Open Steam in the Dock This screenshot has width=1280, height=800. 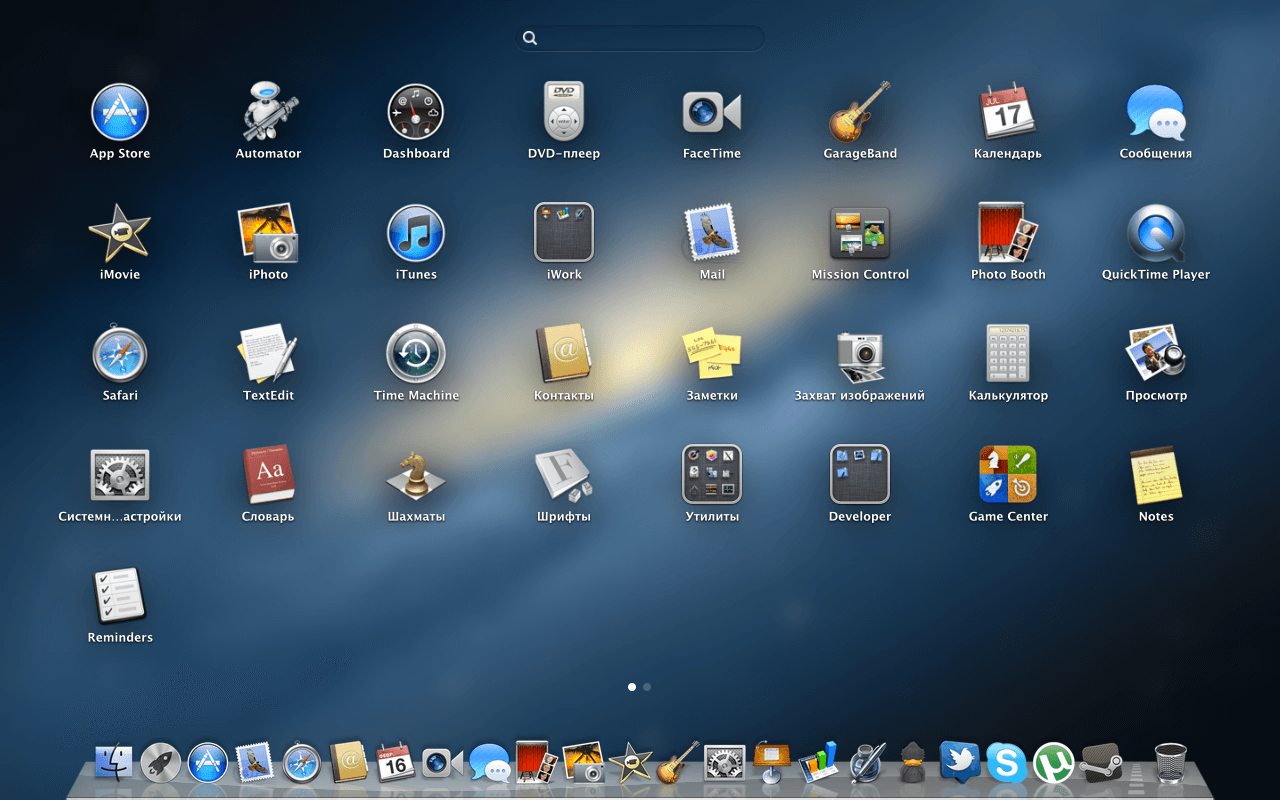coord(1101,763)
